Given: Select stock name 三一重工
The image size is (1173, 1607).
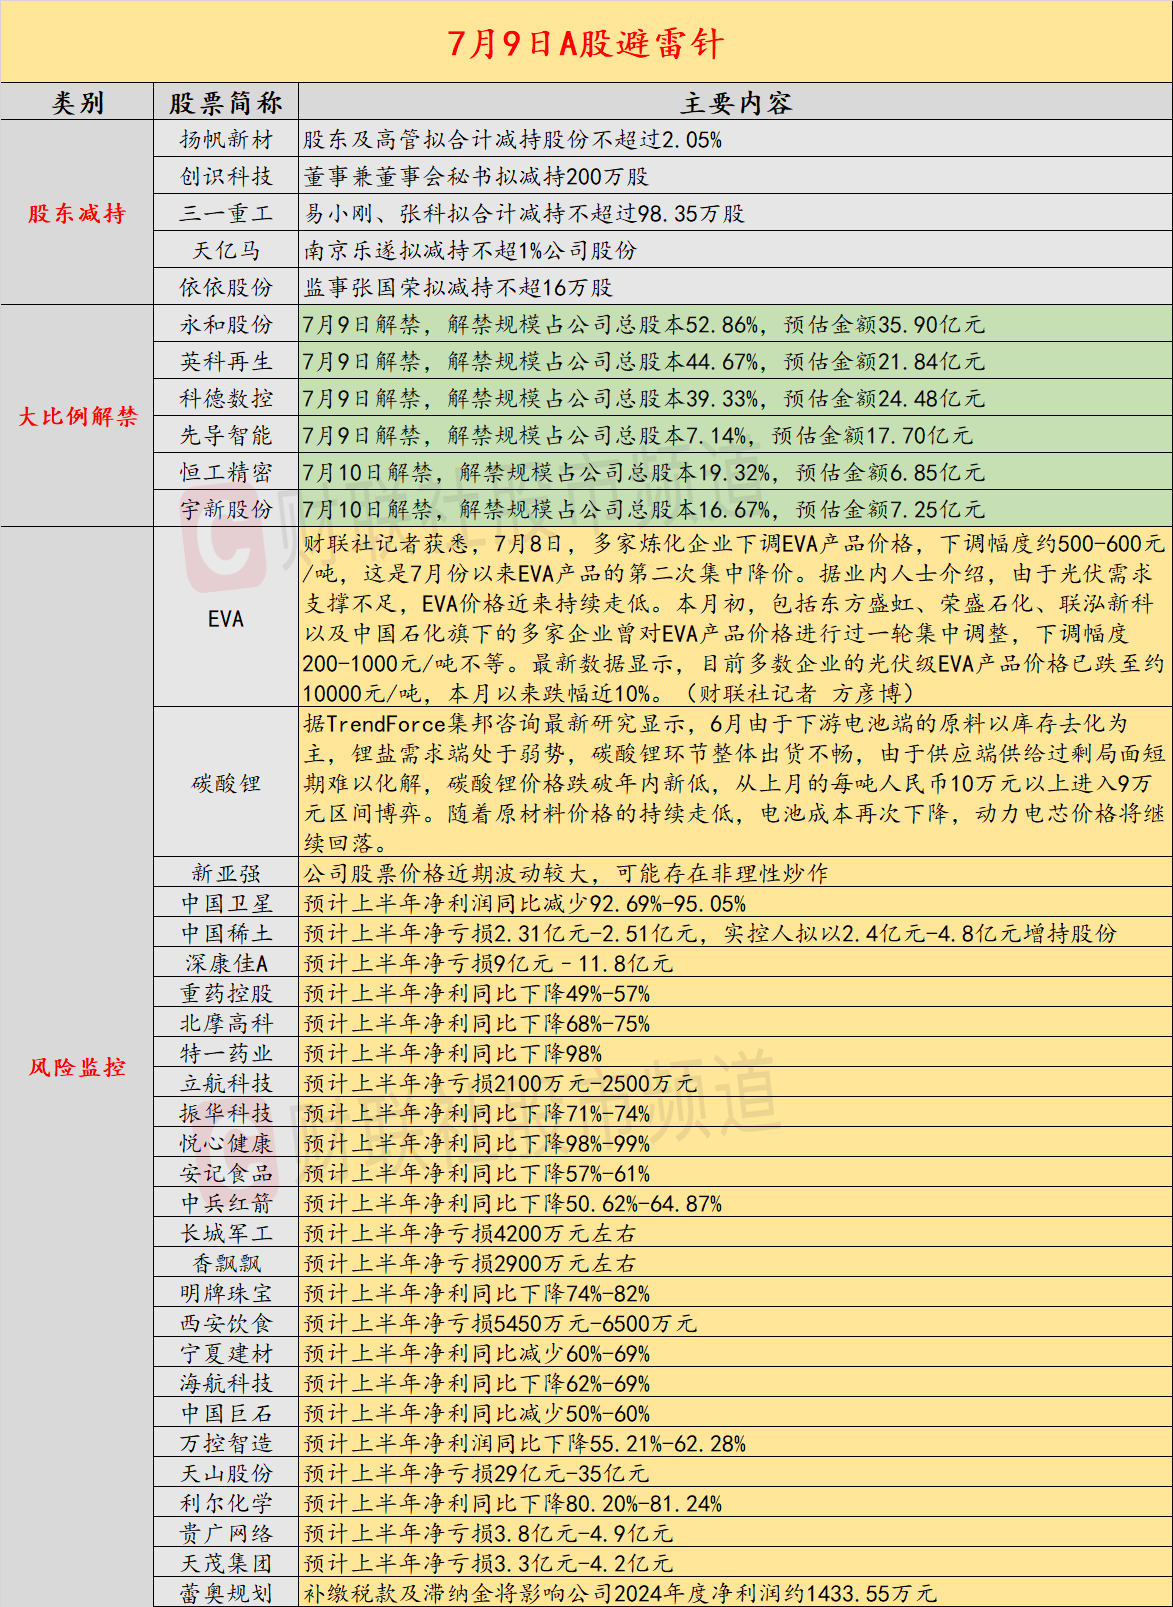Looking at the screenshot, I should coord(226,214).
